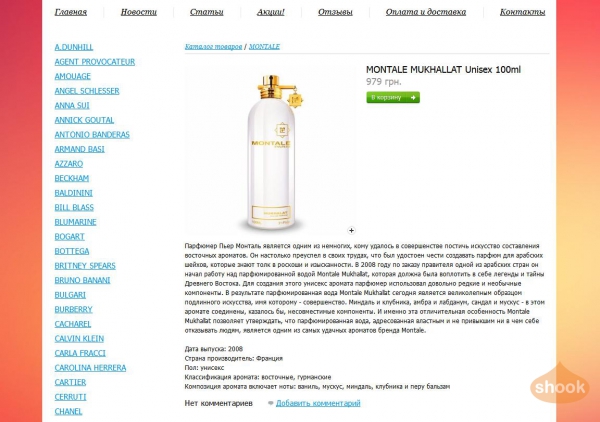Open the CALVIN KLEIN brand category
This screenshot has width=600, height=422.
tap(79, 339)
